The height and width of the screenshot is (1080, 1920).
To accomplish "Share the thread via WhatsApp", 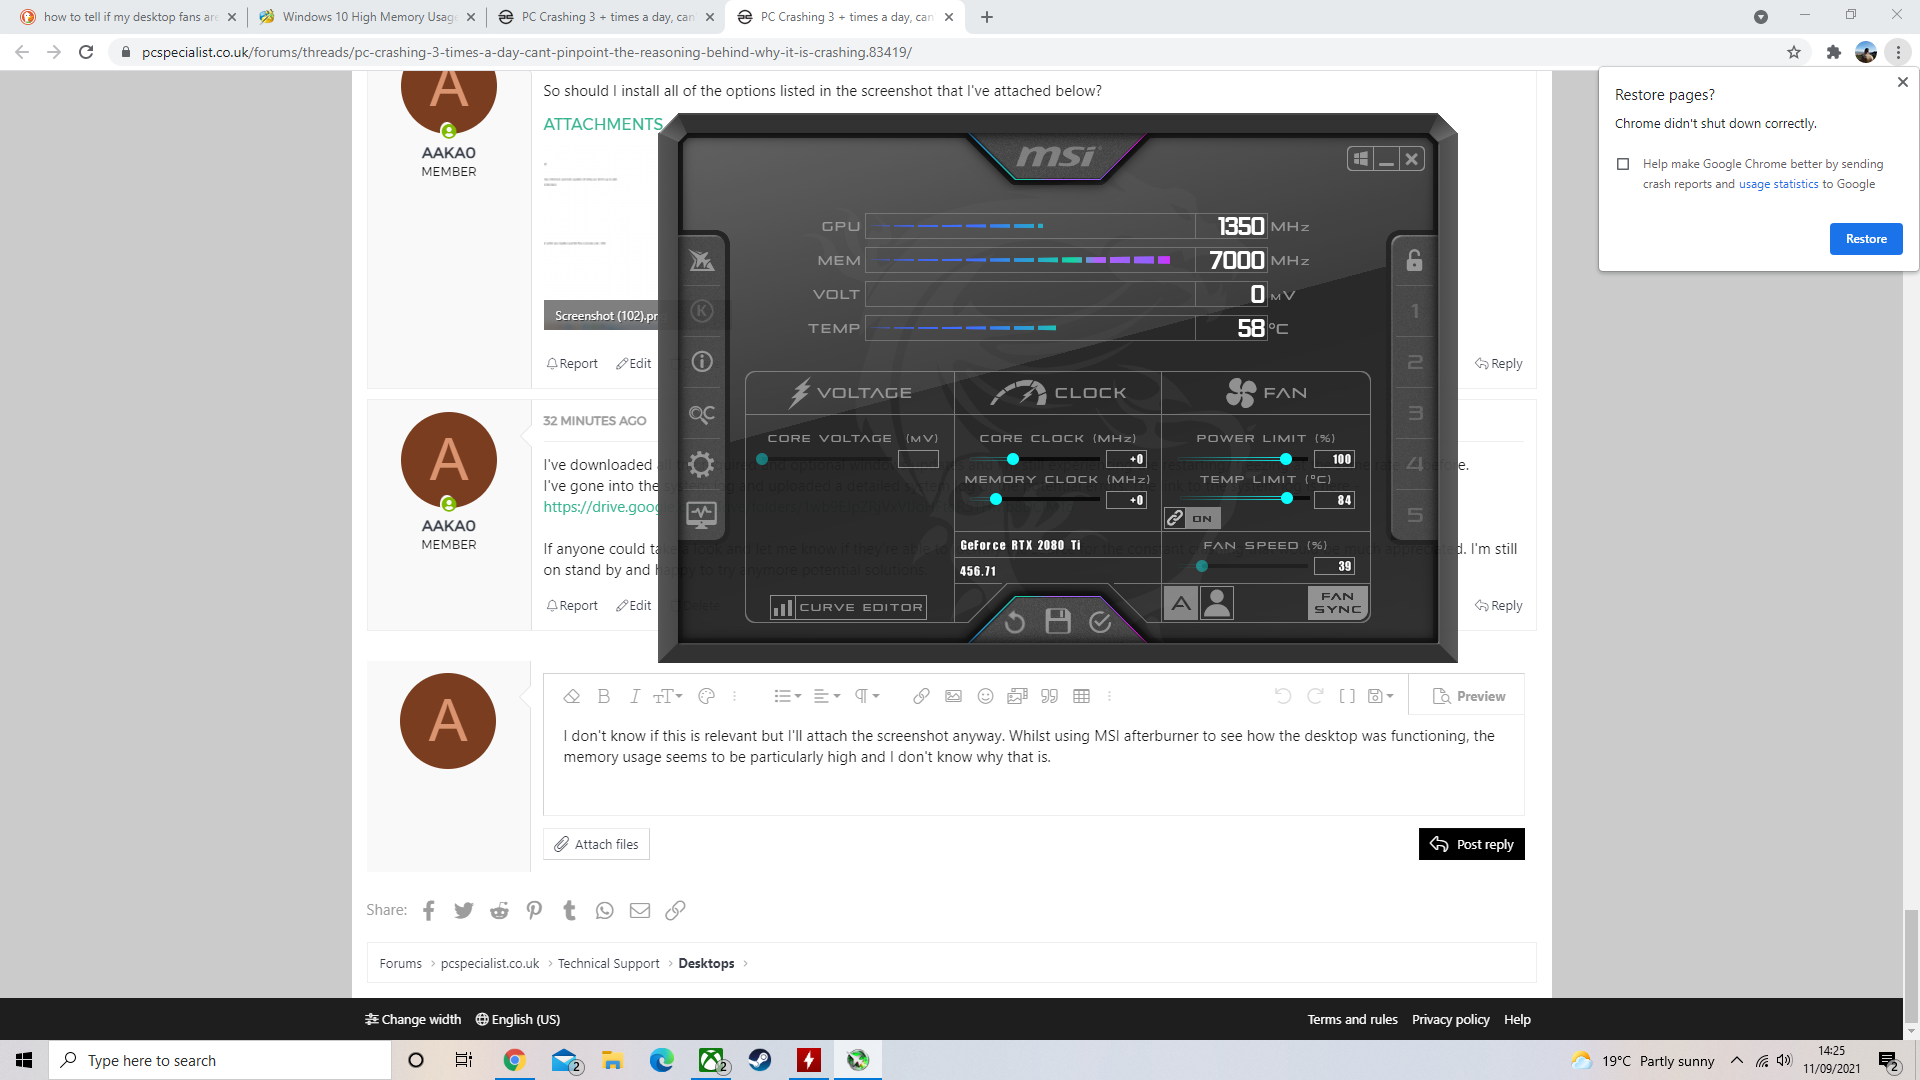I will 604,910.
